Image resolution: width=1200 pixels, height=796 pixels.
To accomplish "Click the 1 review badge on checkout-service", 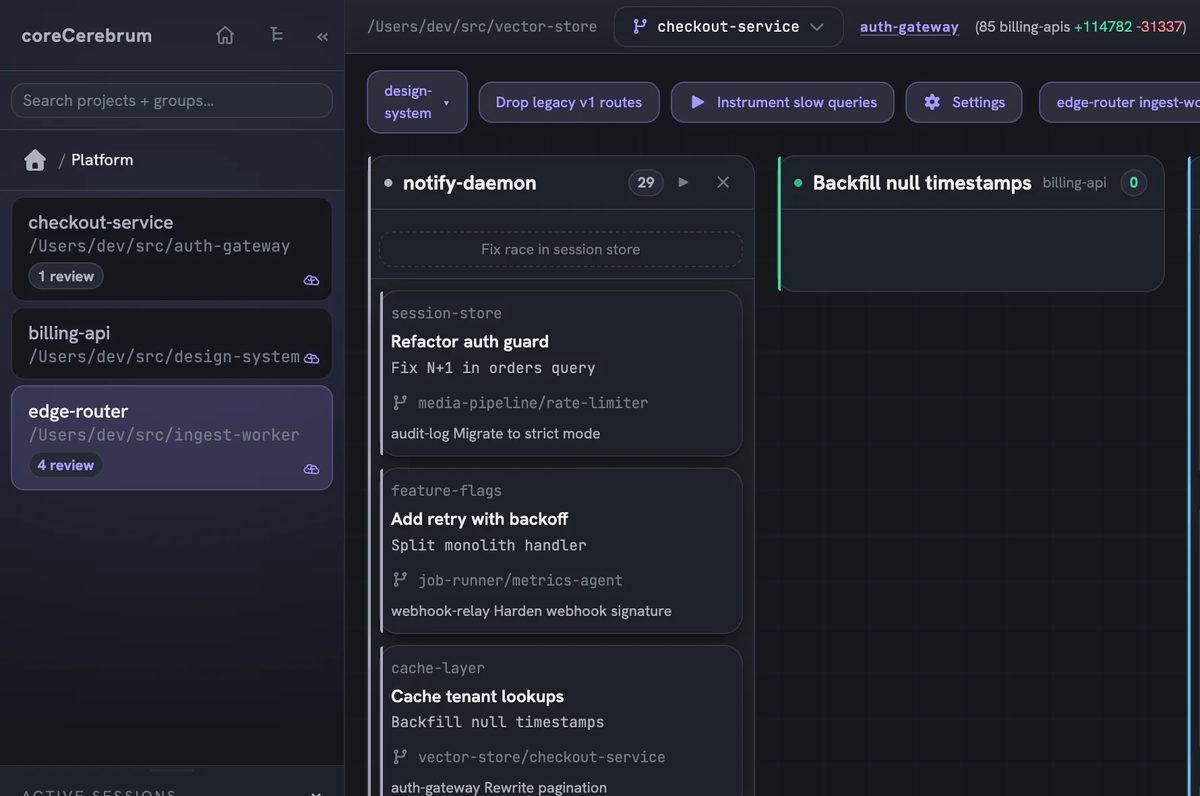I will point(66,276).
